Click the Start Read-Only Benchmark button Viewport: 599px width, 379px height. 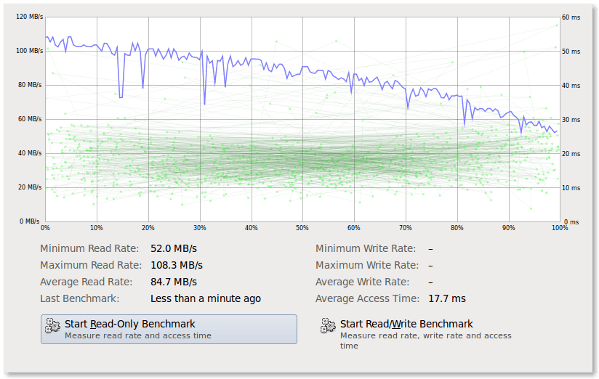[168, 329]
